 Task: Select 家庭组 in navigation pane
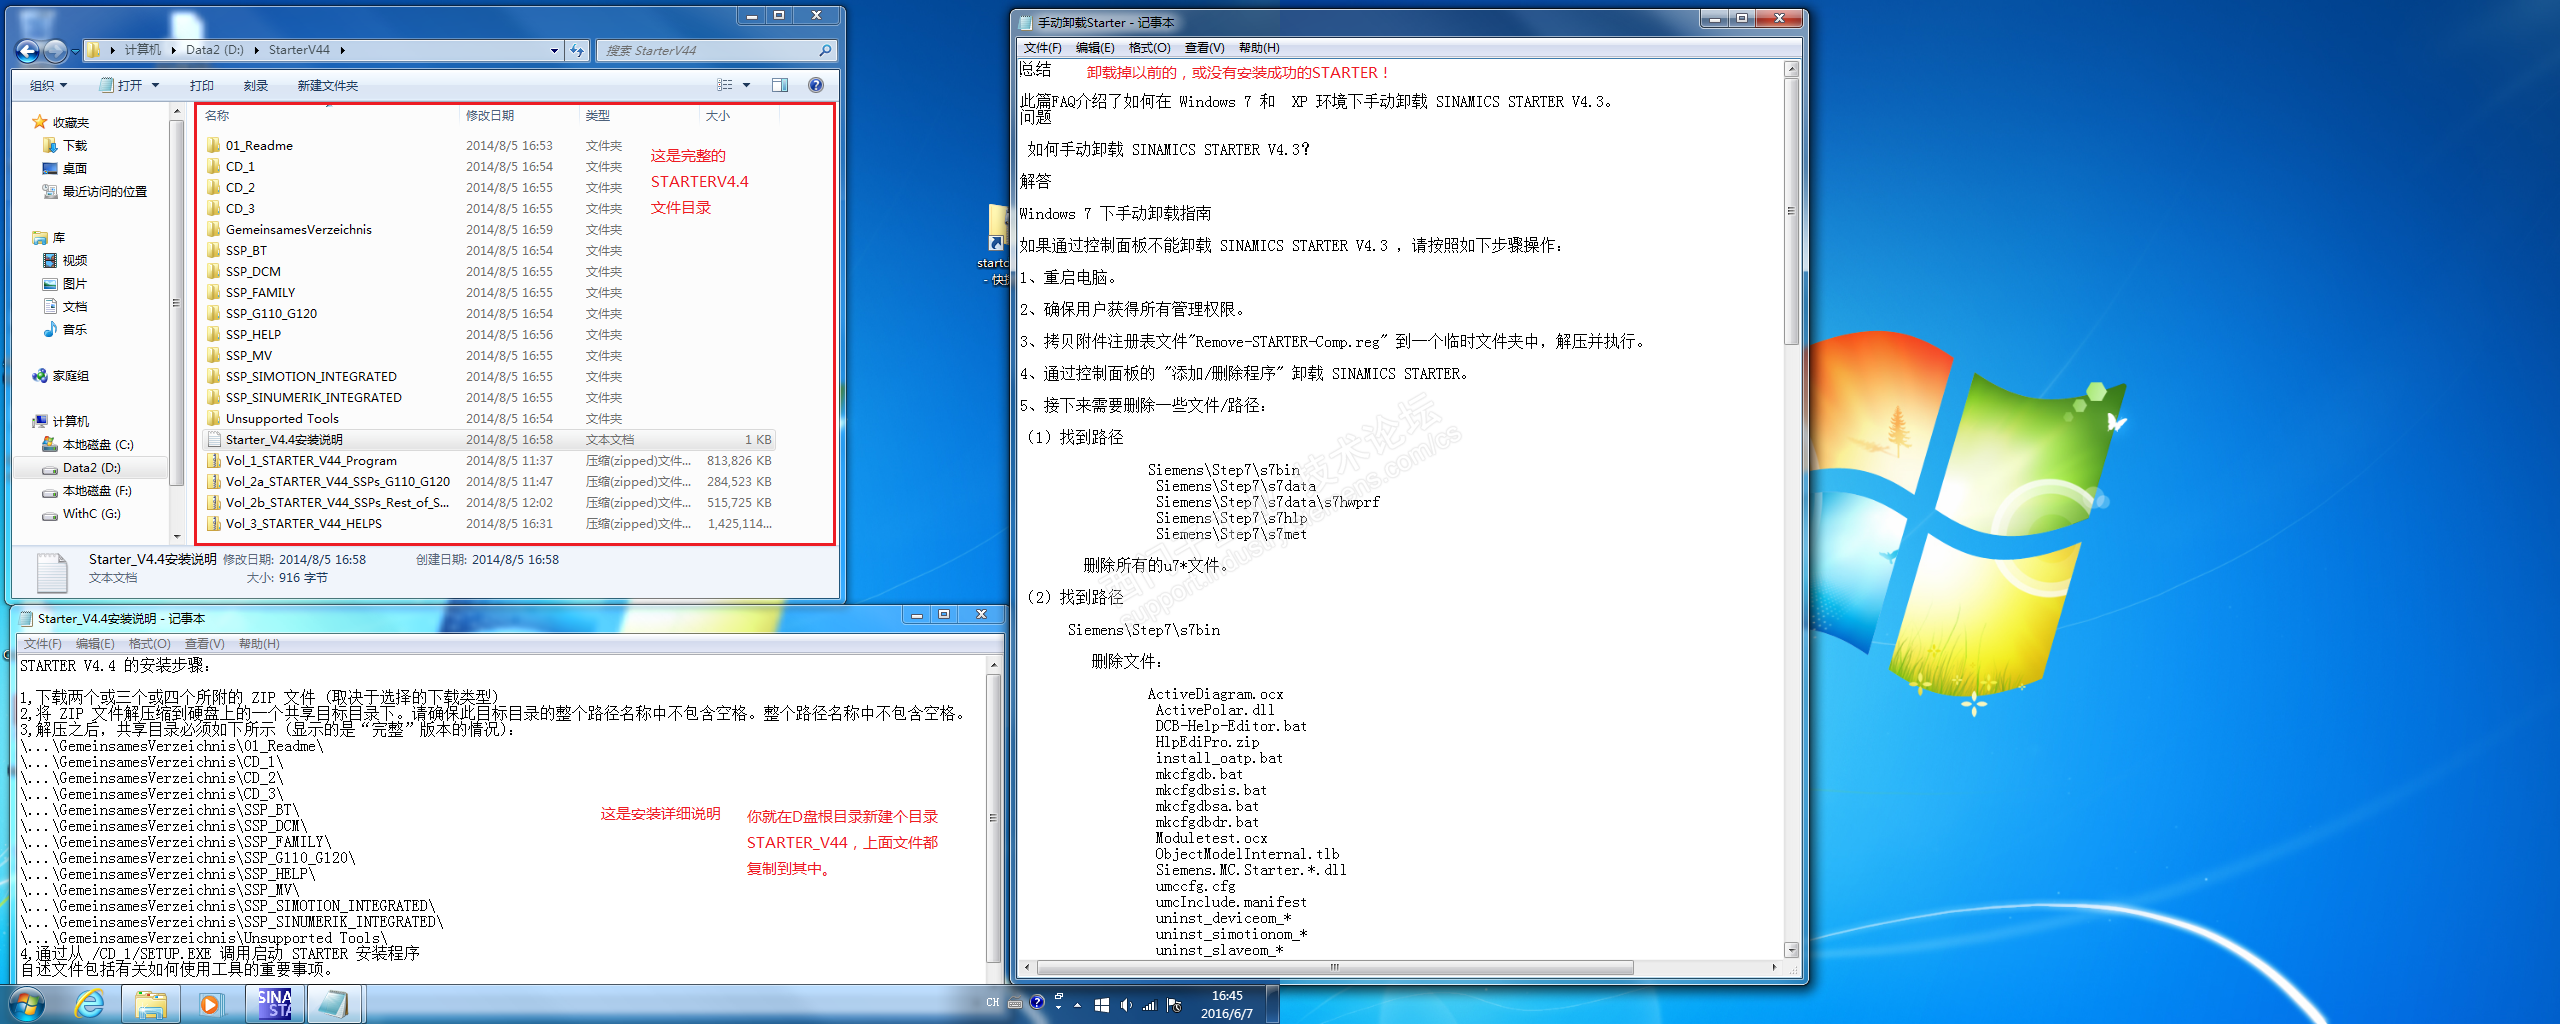click(71, 376)
